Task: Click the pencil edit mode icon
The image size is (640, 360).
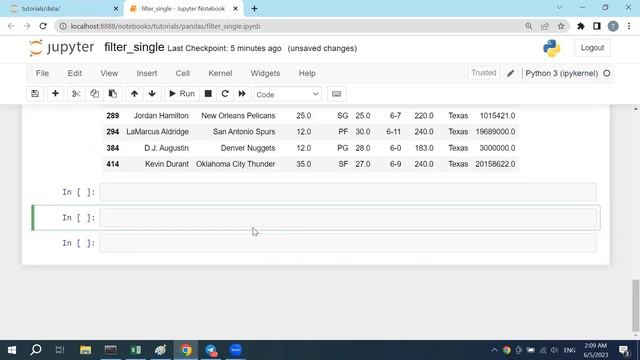Action: pos(511,73)
